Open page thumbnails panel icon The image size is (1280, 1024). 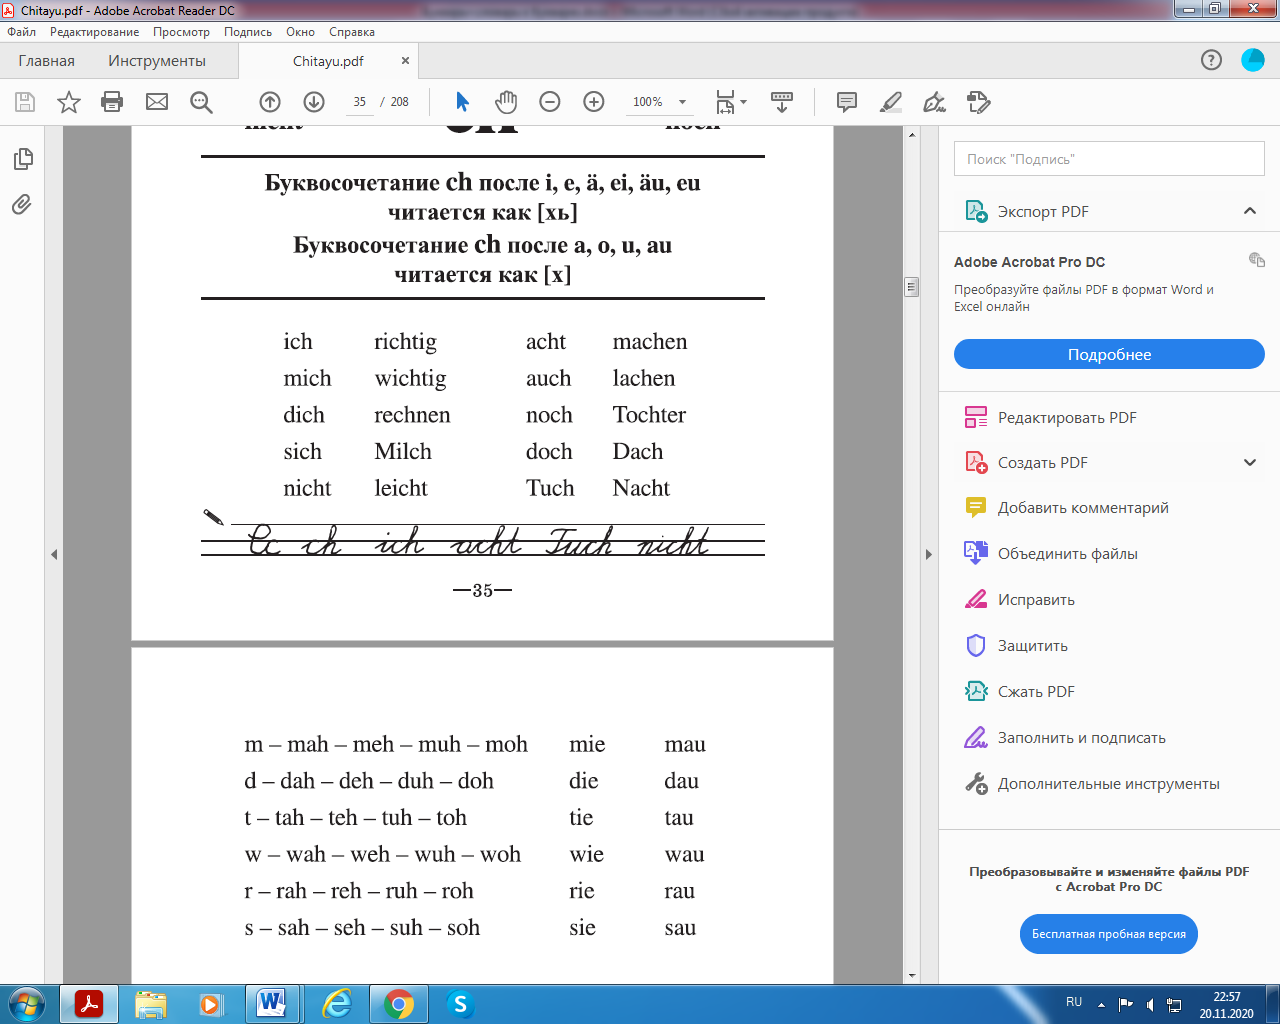tap(22, 159)
